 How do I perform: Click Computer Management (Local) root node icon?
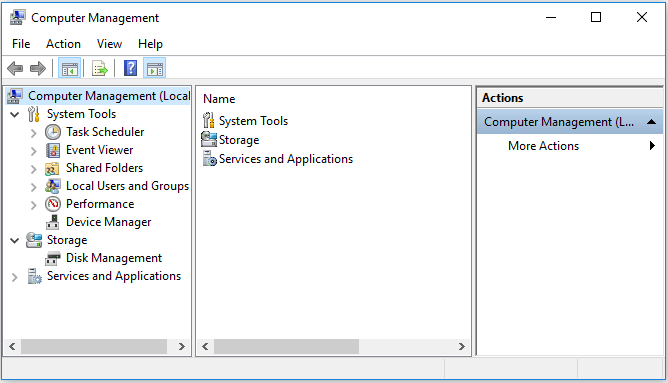tap(15, 96)
